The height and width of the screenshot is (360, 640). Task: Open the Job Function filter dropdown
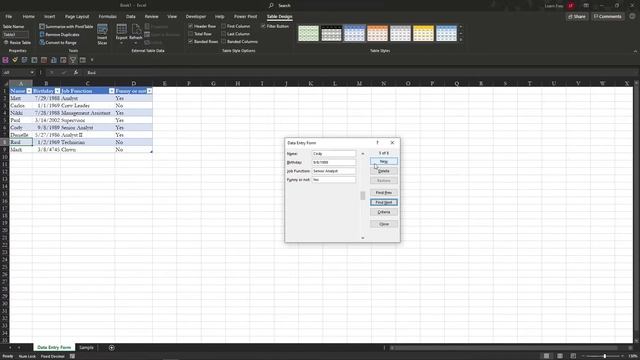[x=111, y=91]
